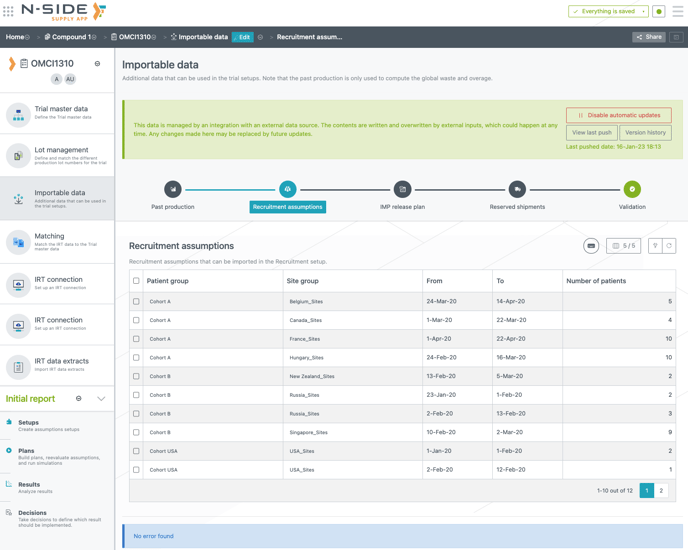
Task: Click the table filter funnel icon
Action: coord(655,246)
